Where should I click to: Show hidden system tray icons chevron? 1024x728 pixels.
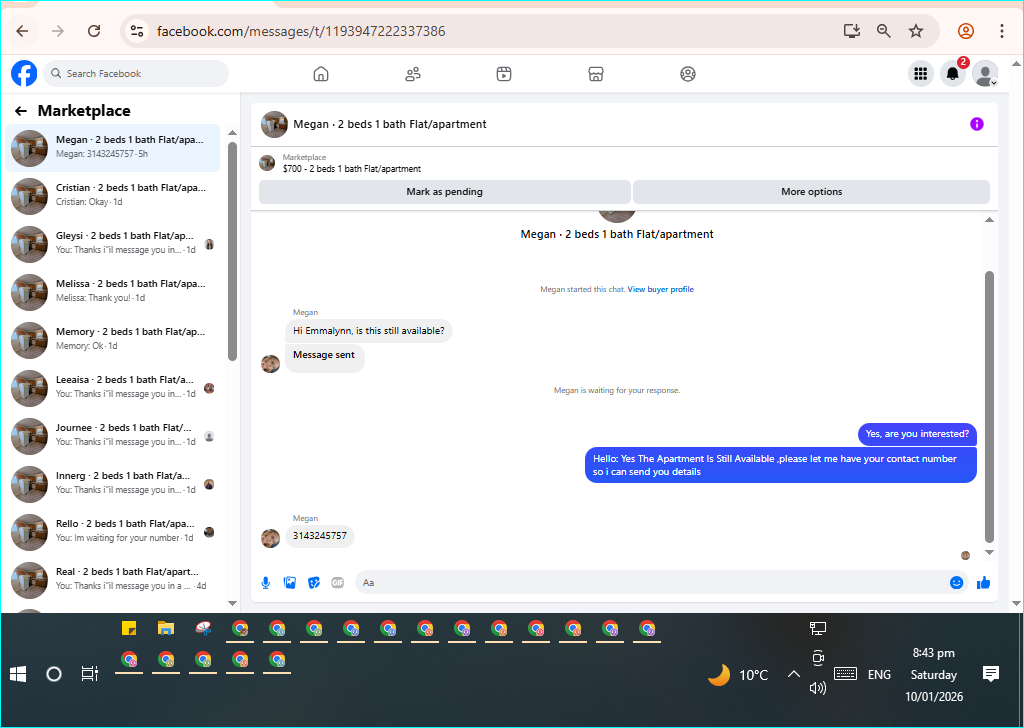[x=793, y=674]
